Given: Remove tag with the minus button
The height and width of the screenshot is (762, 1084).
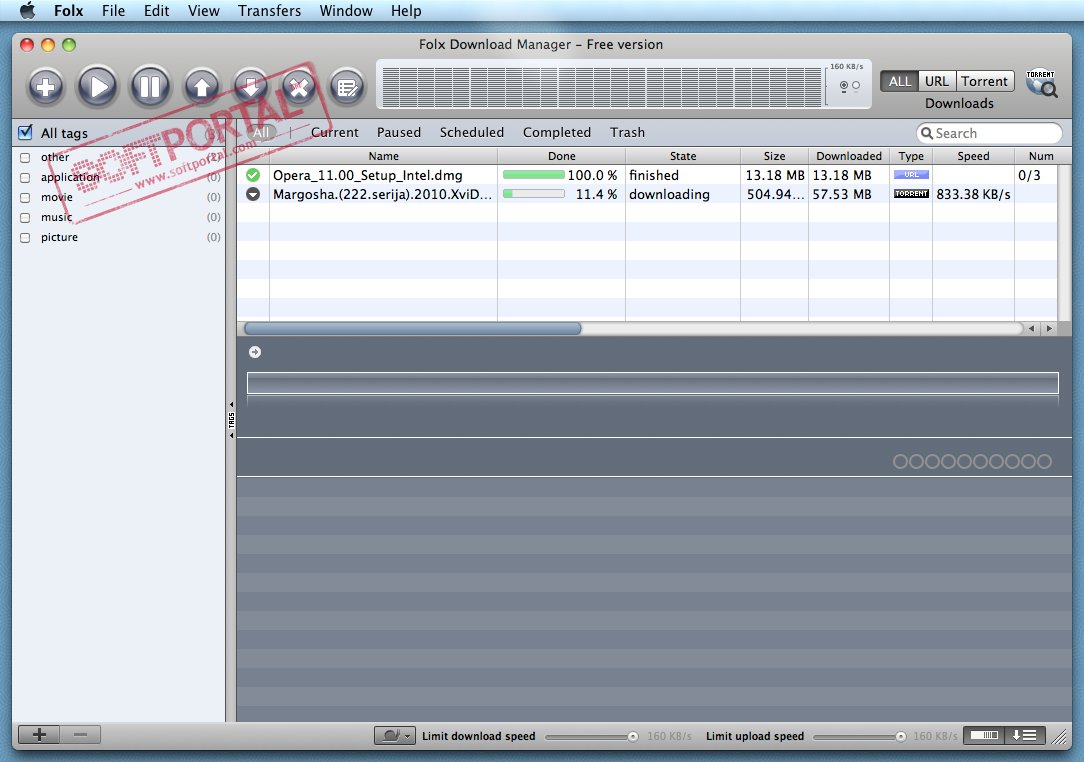Looking at the screenshot, I should tap(80, 734).
